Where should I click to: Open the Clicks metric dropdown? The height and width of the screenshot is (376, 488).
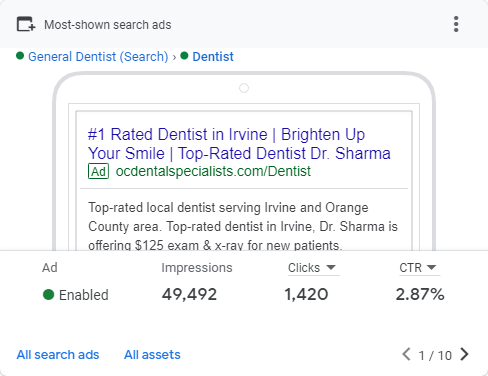click(x=312, y=268)
